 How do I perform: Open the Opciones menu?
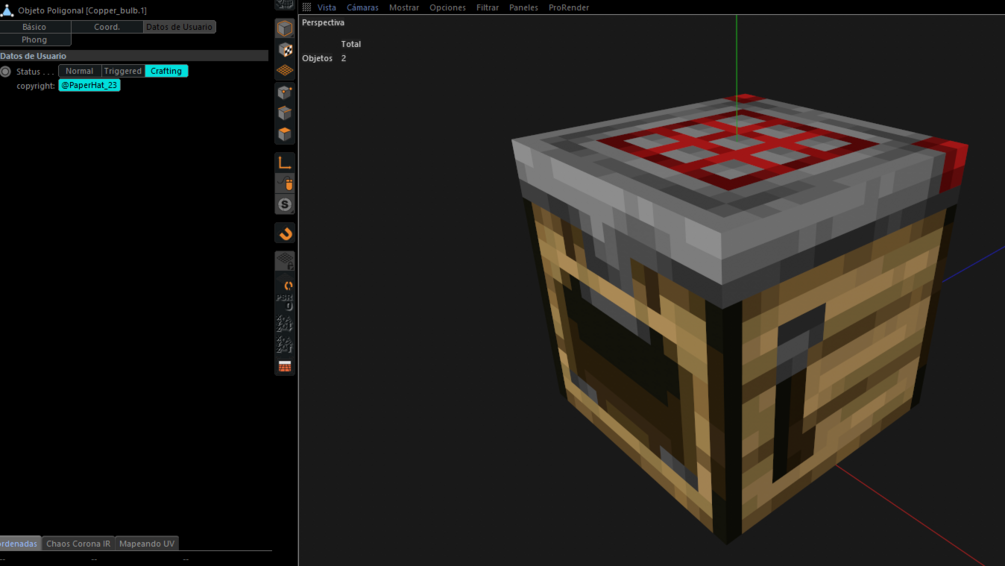tap(447, 8)
